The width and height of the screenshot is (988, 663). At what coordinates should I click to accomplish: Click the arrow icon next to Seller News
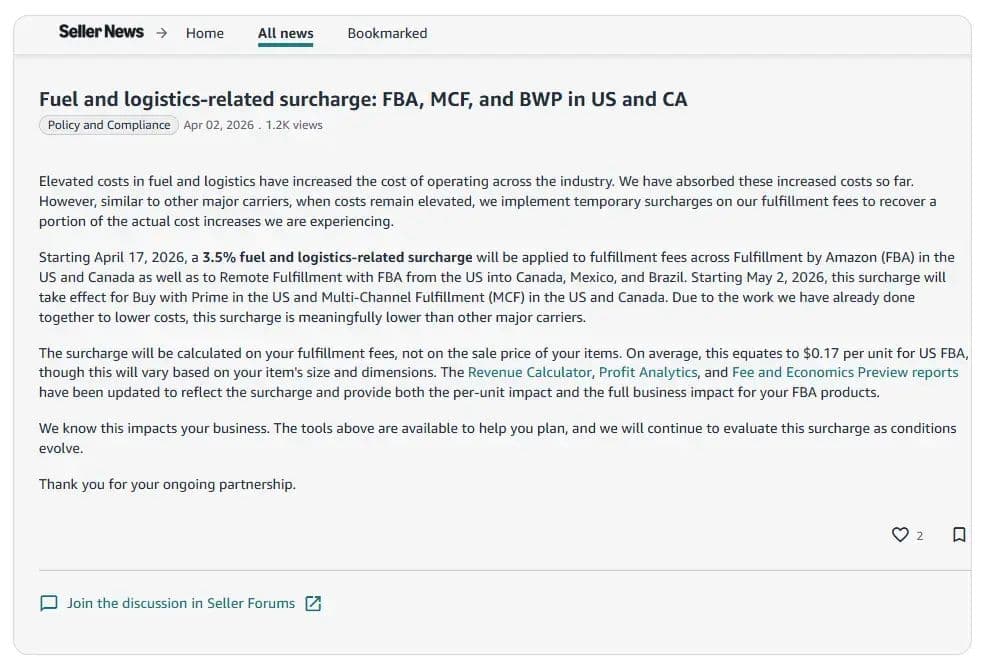tap(159, 31)
